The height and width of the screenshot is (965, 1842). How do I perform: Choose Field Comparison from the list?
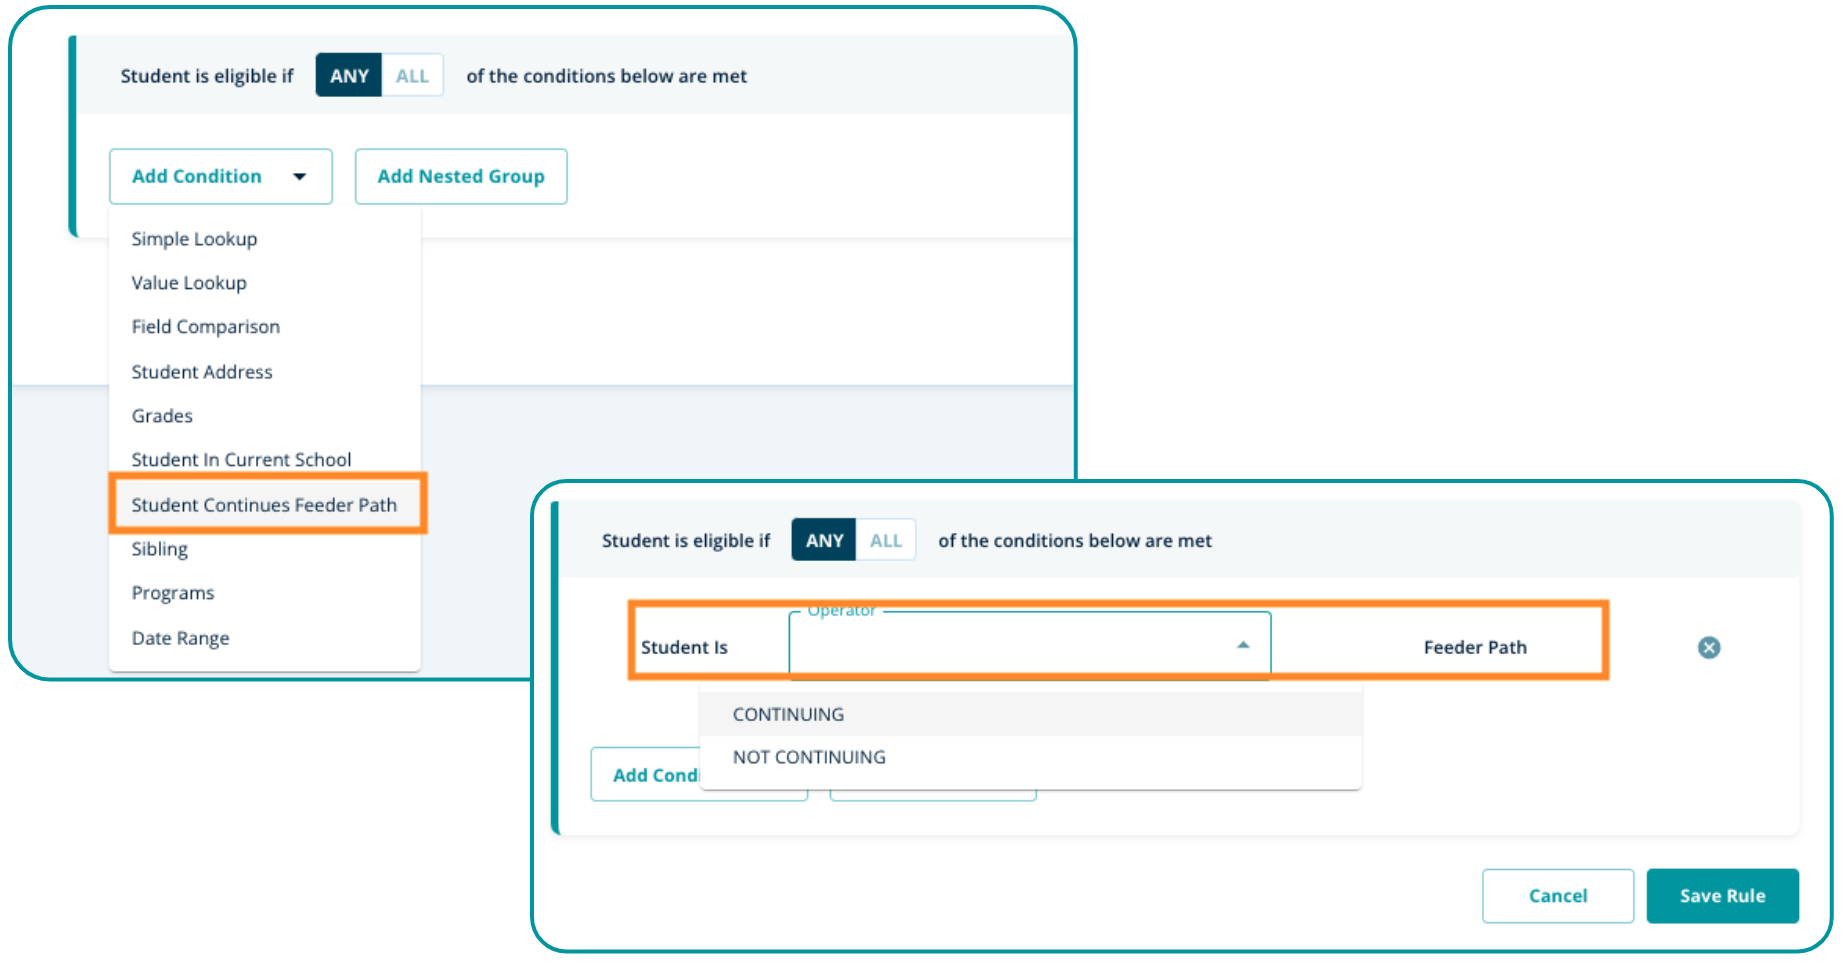206,327
